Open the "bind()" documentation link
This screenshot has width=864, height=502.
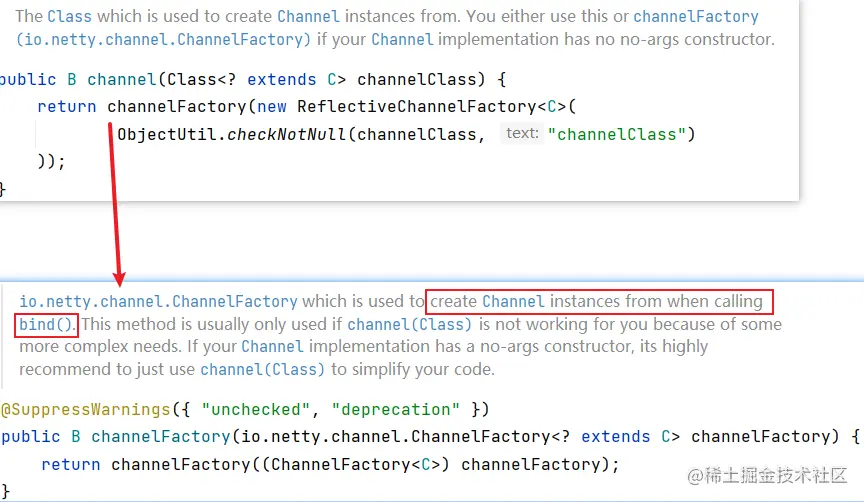point(45,324)
